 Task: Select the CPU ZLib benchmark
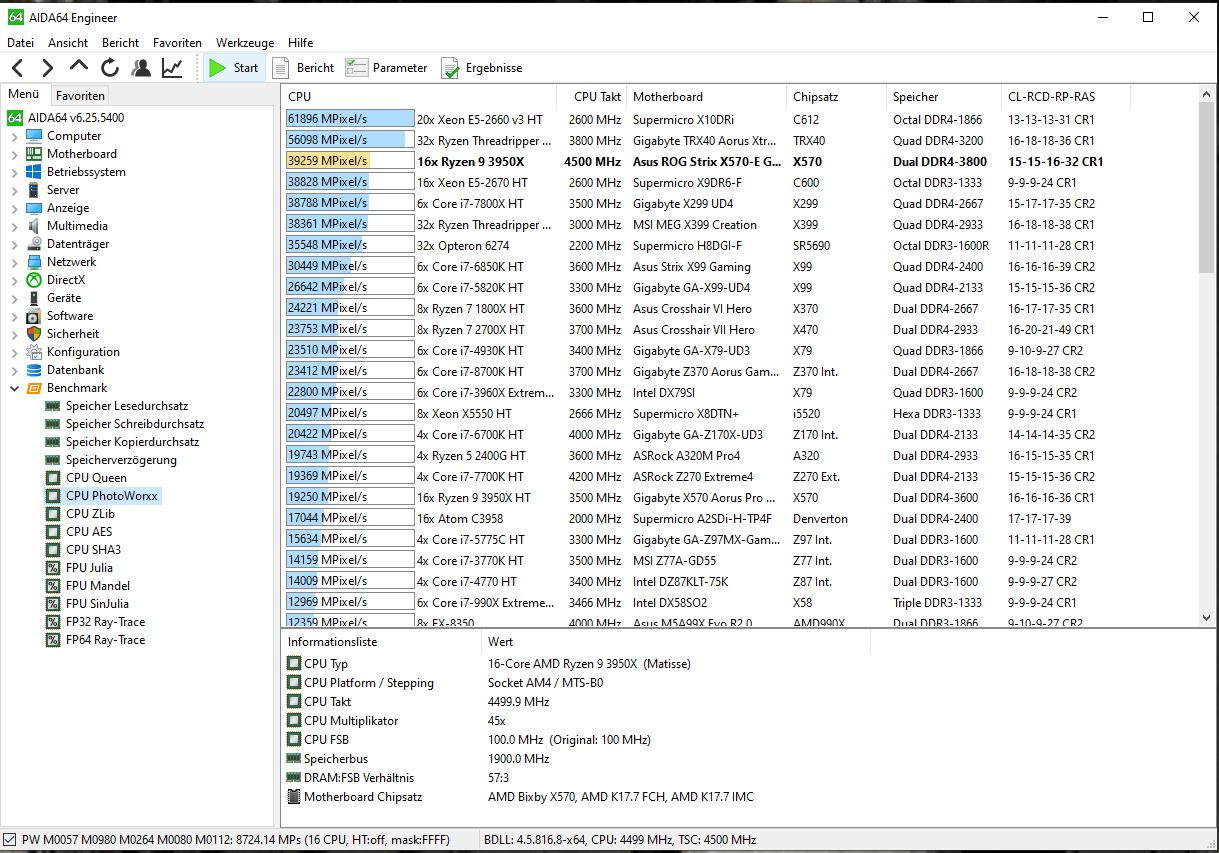coord(90,514)
